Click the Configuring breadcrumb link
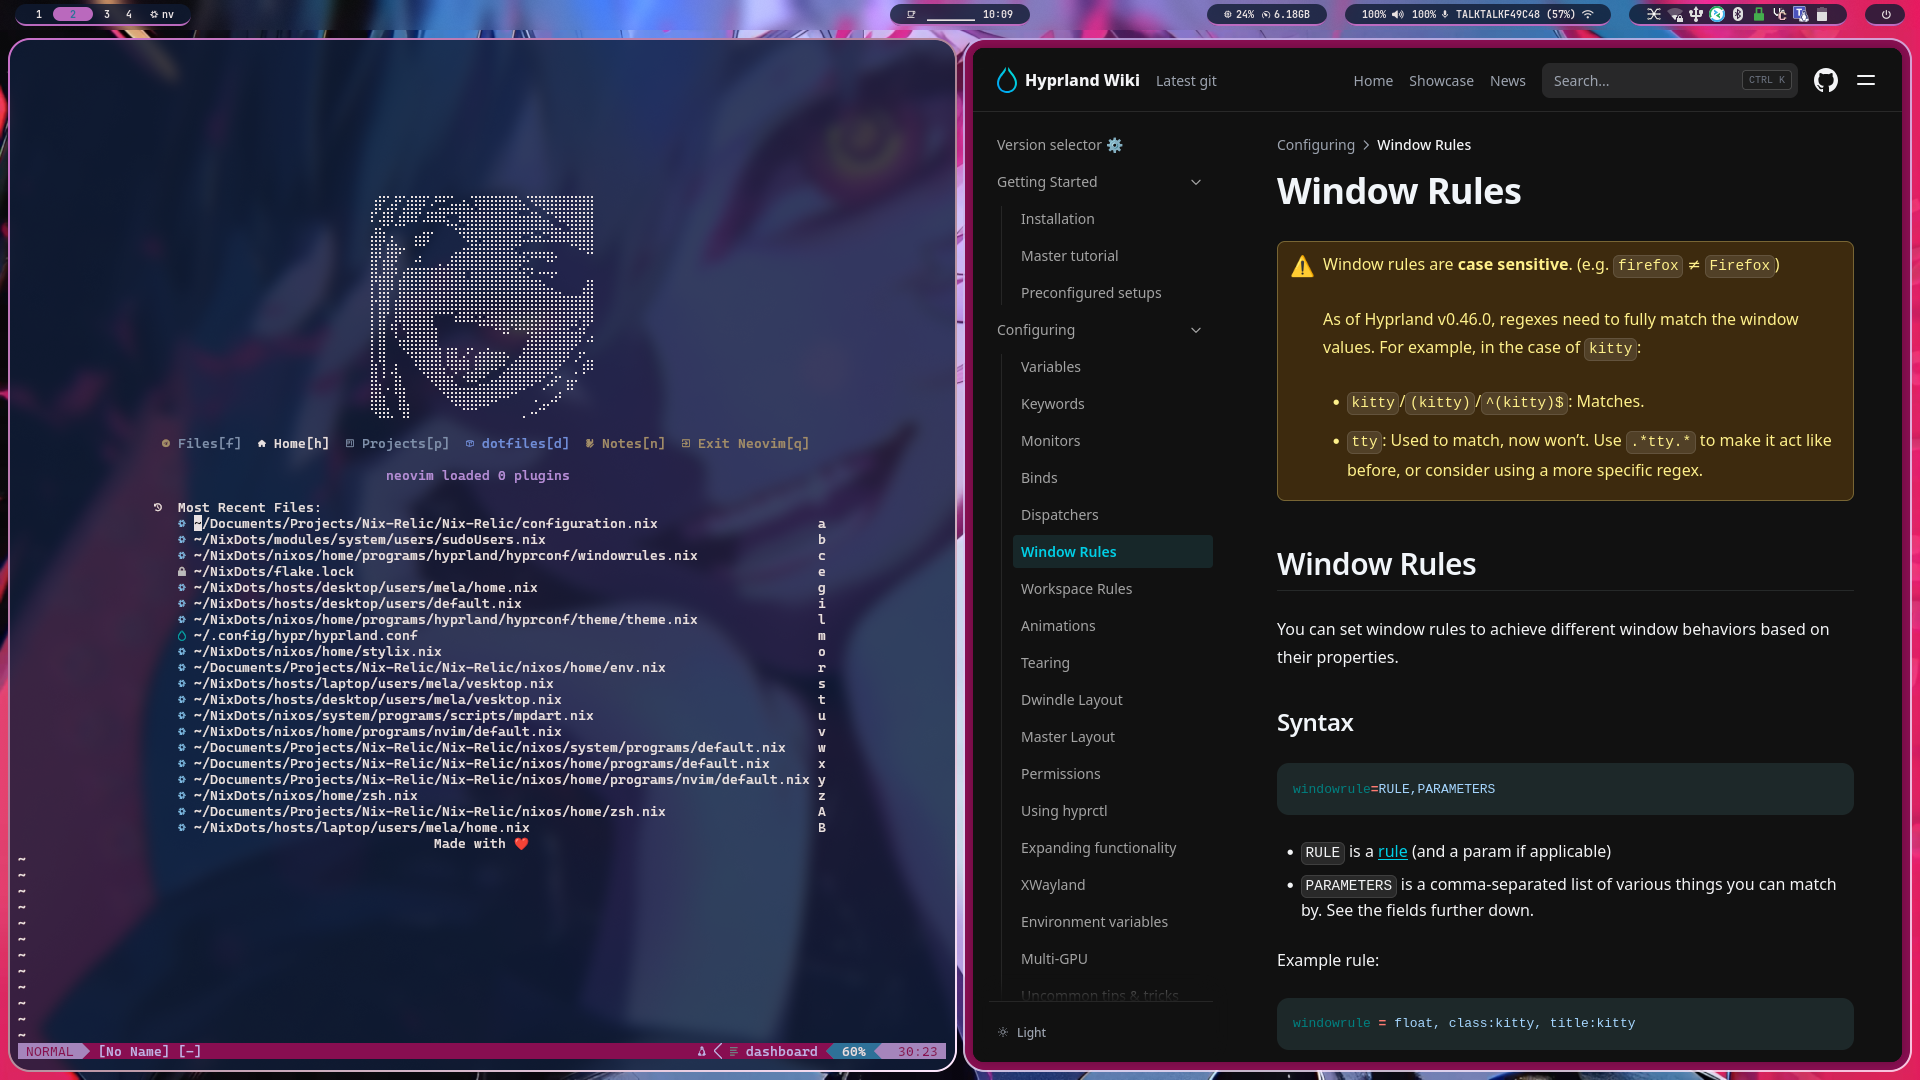The height and width of the screenshot is (1080, 1920). tap(1315, 145)
